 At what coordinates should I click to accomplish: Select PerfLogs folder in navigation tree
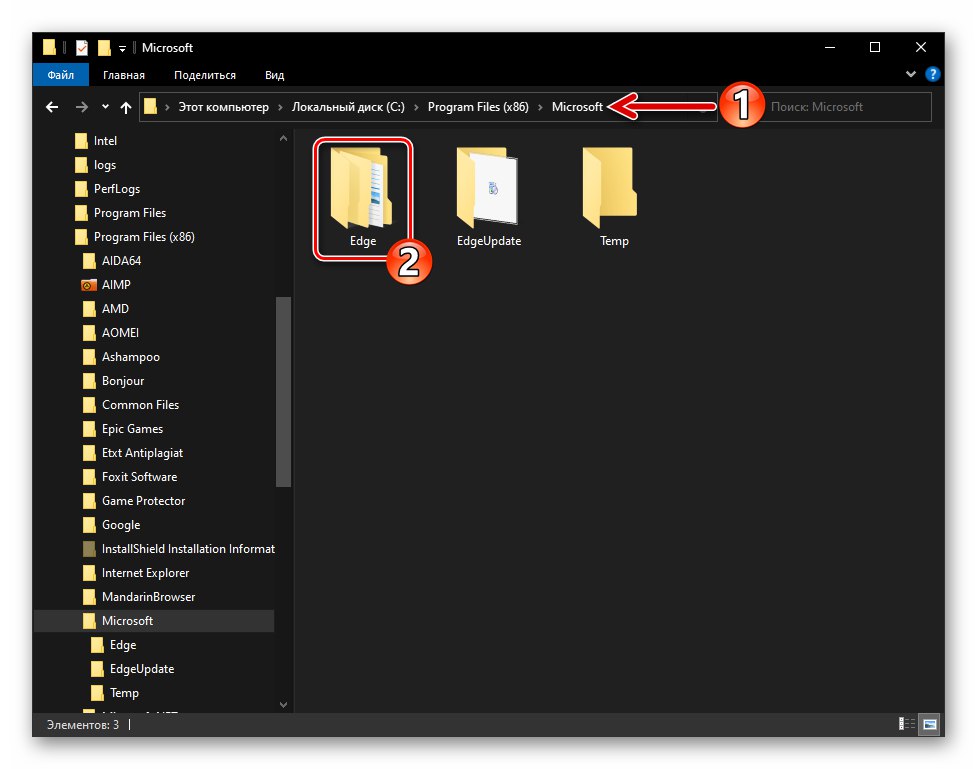coord(107,189)
